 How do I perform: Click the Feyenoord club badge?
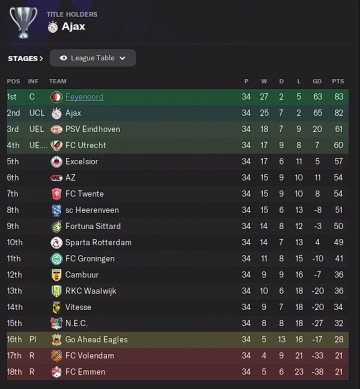pos(56,97)
